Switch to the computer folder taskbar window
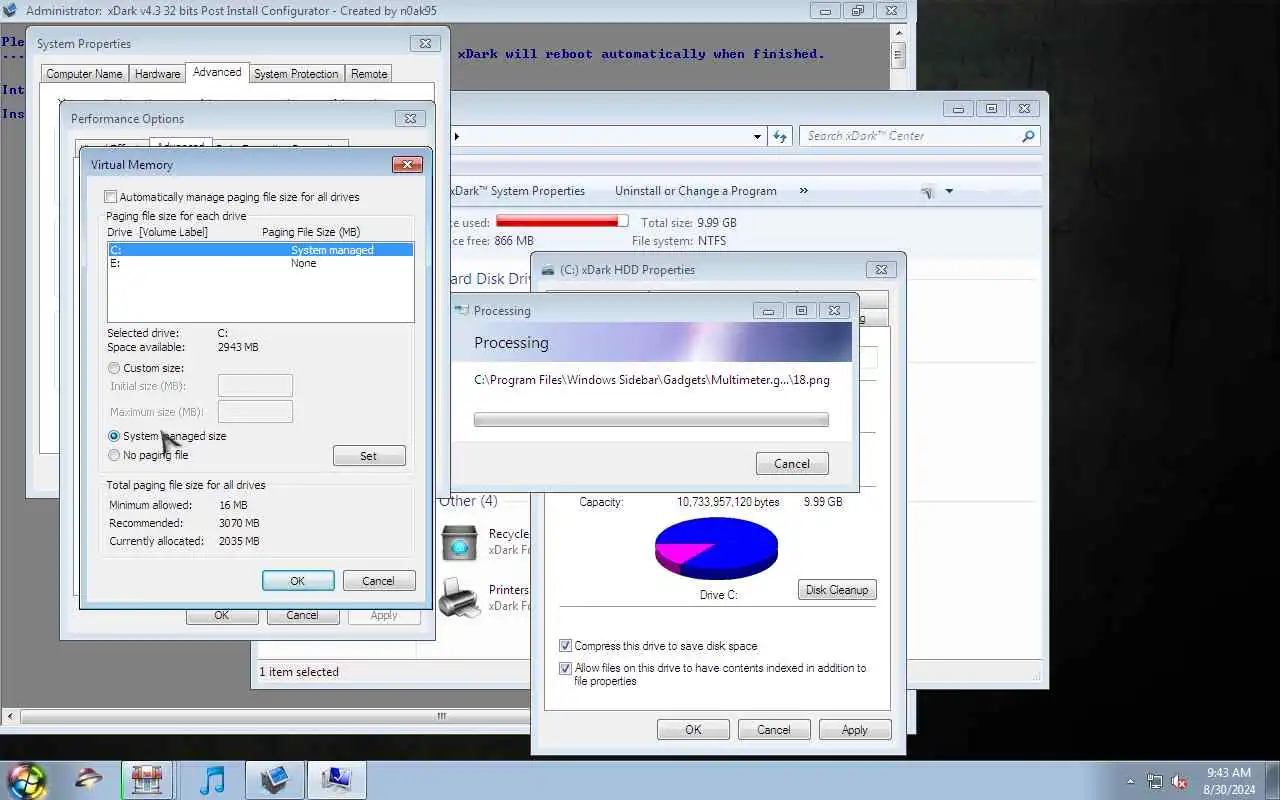Screen dimensions: 1280x800 (x=273, y=780)
